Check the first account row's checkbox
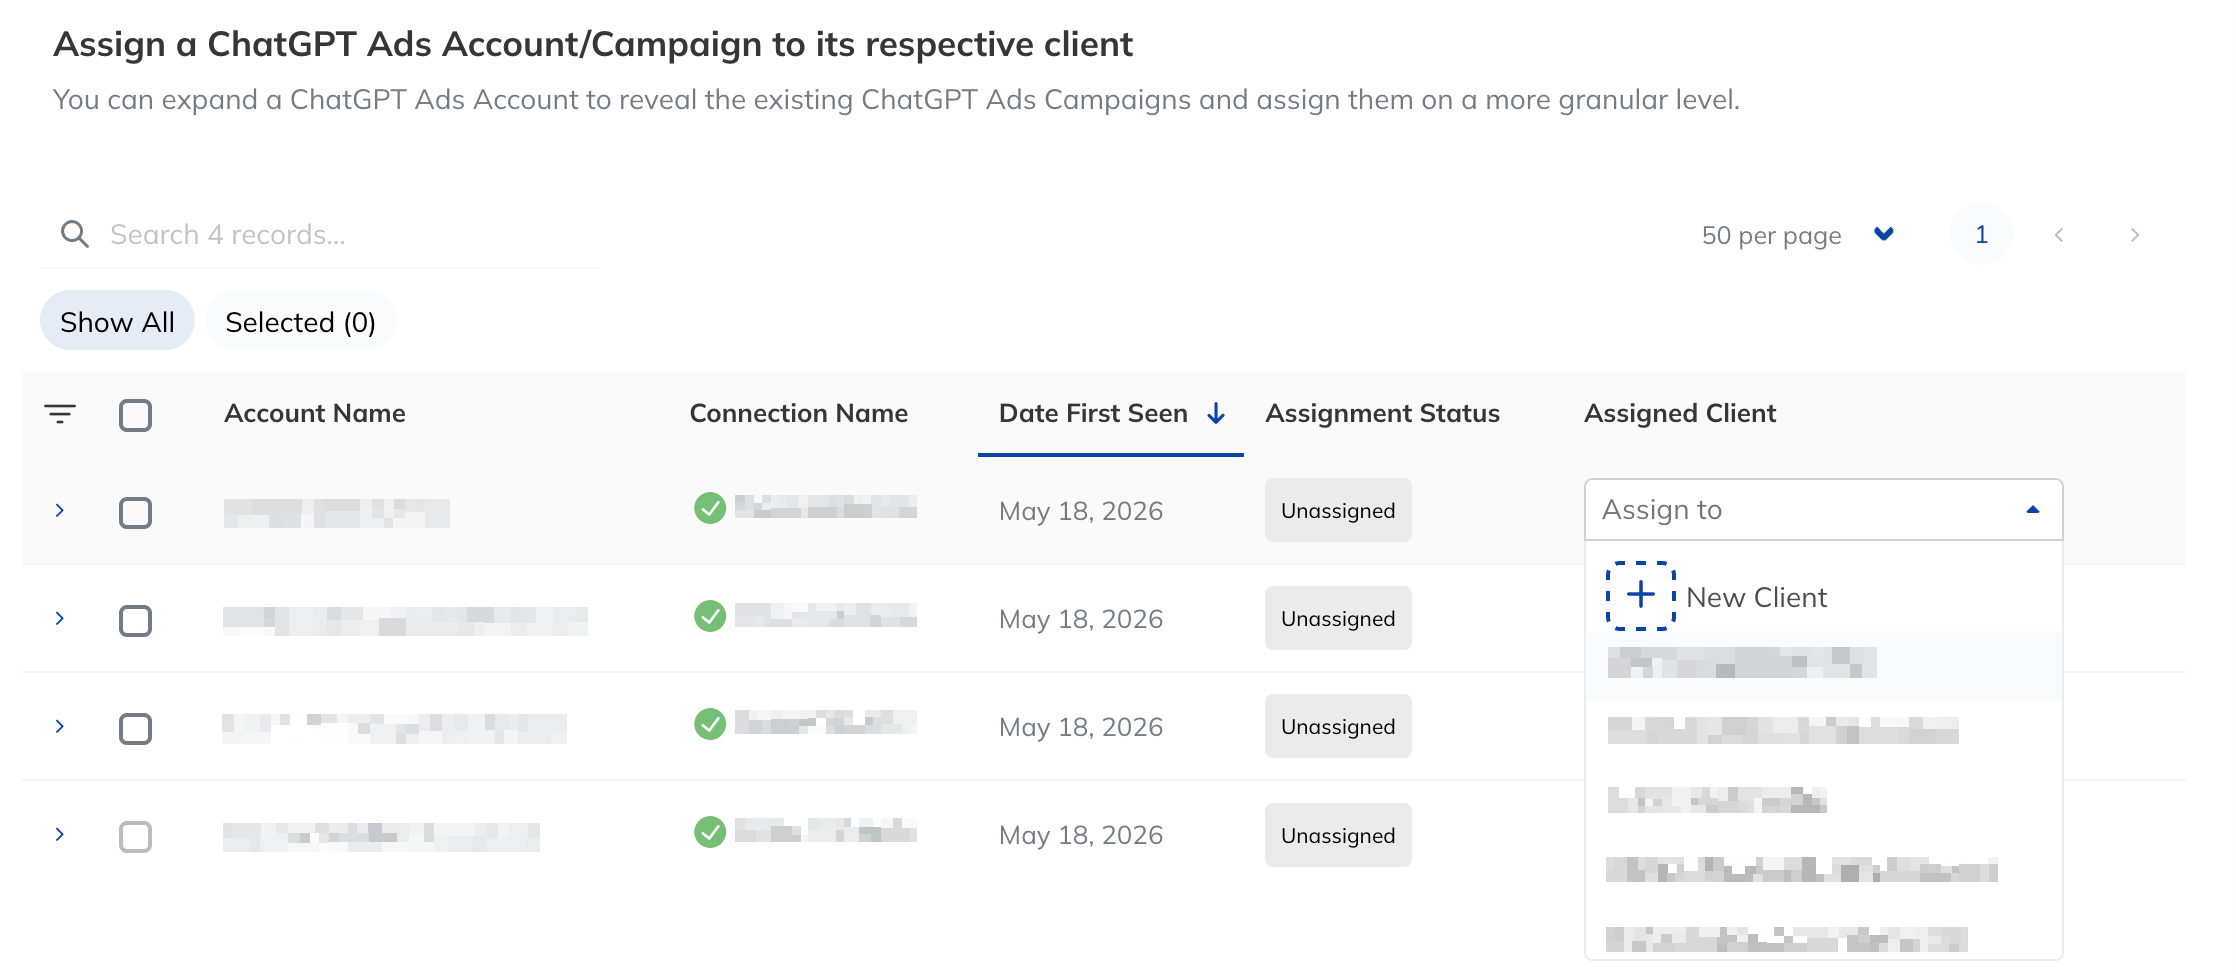2236x974 pixels. click(135, 513)
